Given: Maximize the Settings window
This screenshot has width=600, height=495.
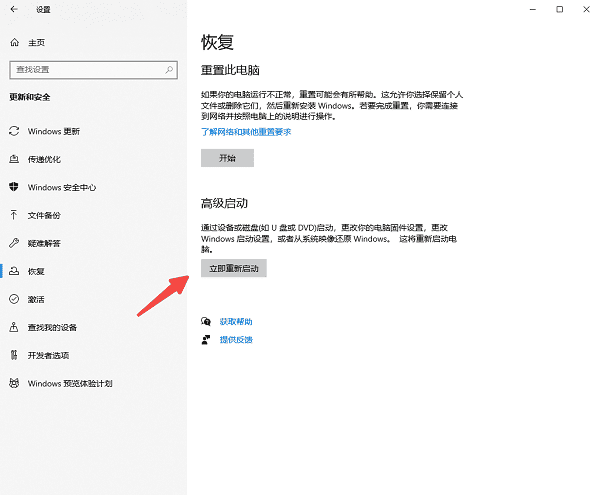Looking at the screenshot, I should pos(559,9).
